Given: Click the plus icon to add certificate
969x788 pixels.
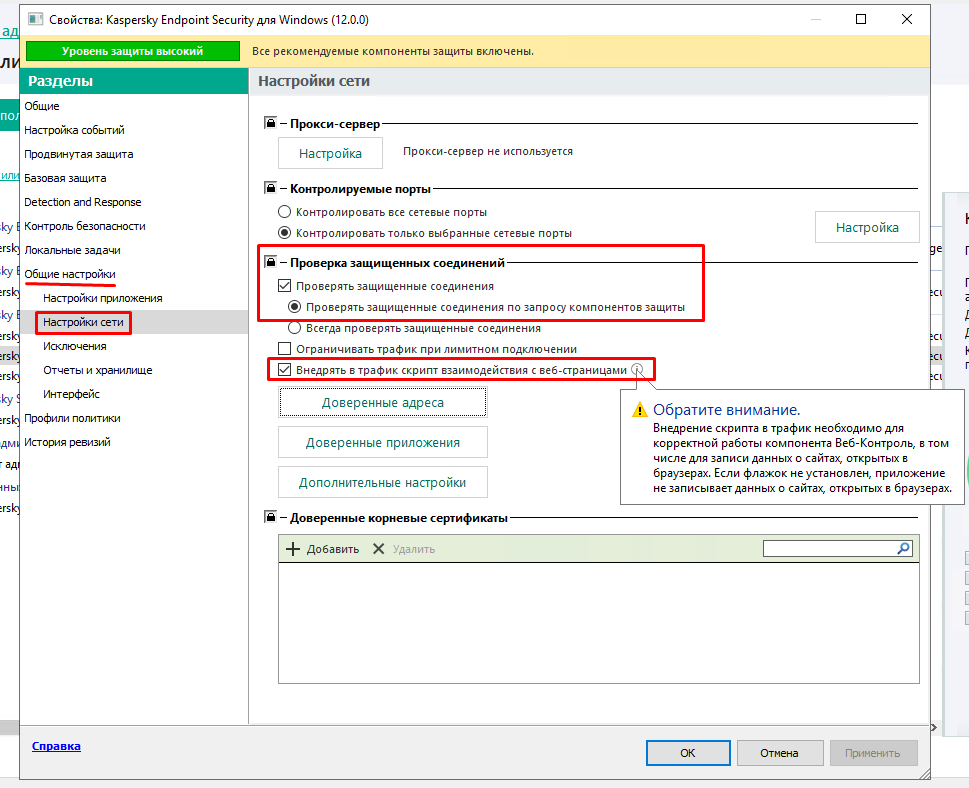Looking at the screenshot, I should pos(293,549).
